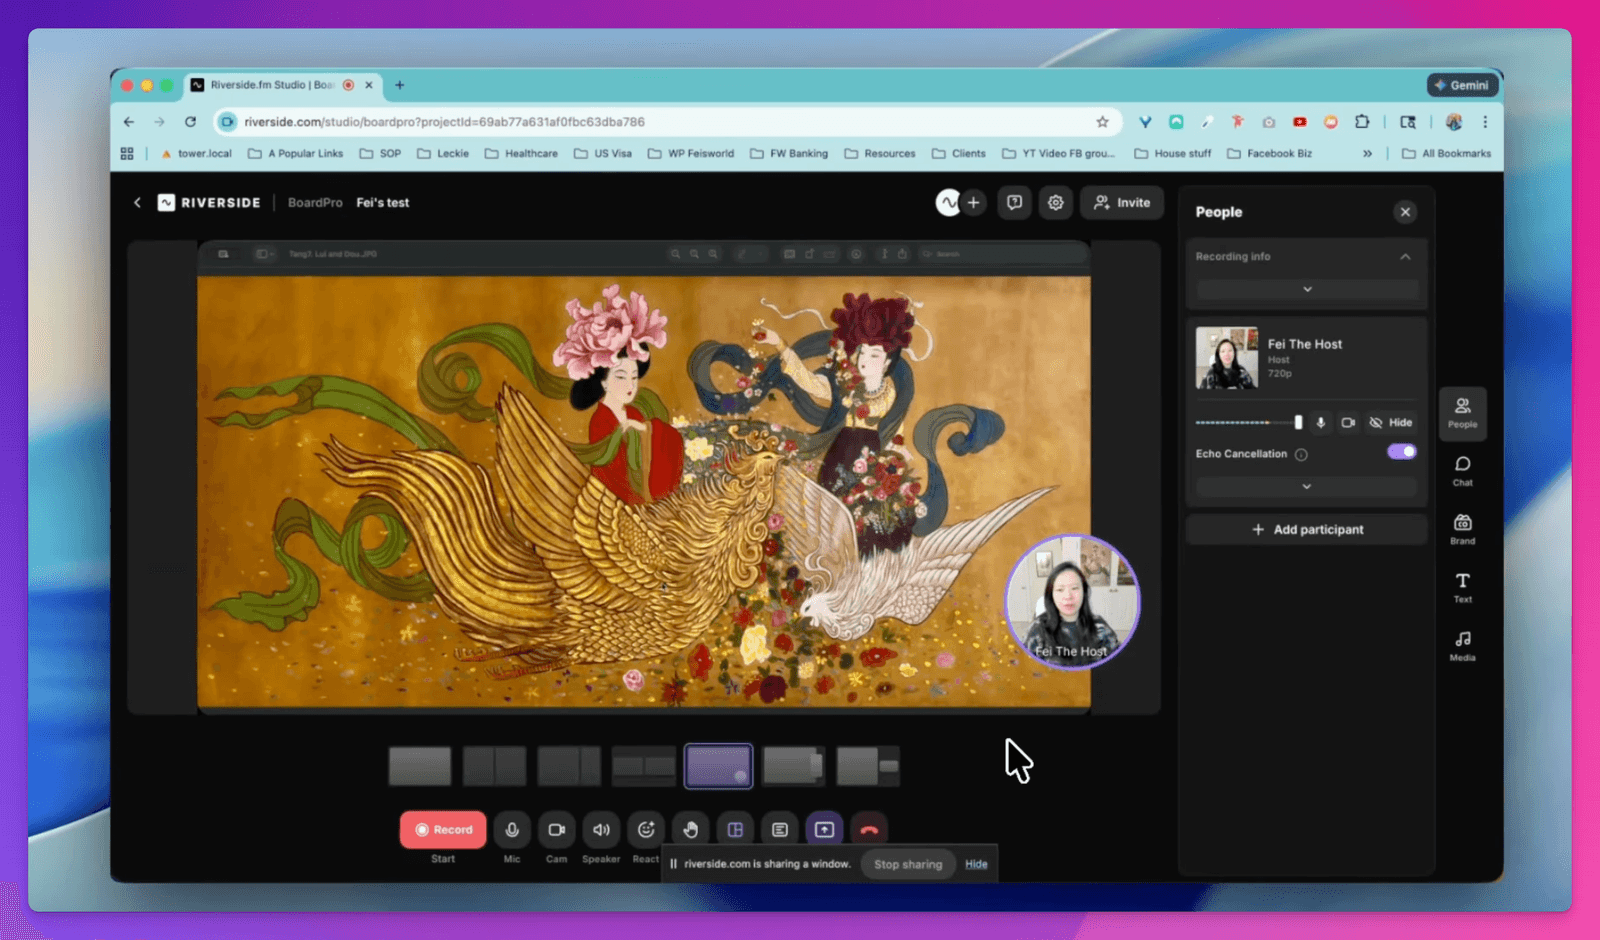Go back with the arrow beside Riverside logo
The width and height of the screenshot is (1600, 940).
[137, 202]
